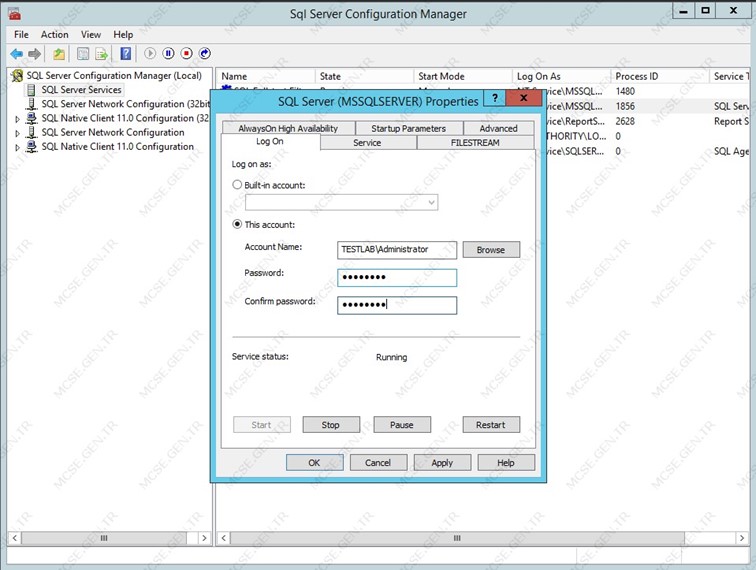
Task: Sort by the Start Mode column header
Action: (463, 76)
